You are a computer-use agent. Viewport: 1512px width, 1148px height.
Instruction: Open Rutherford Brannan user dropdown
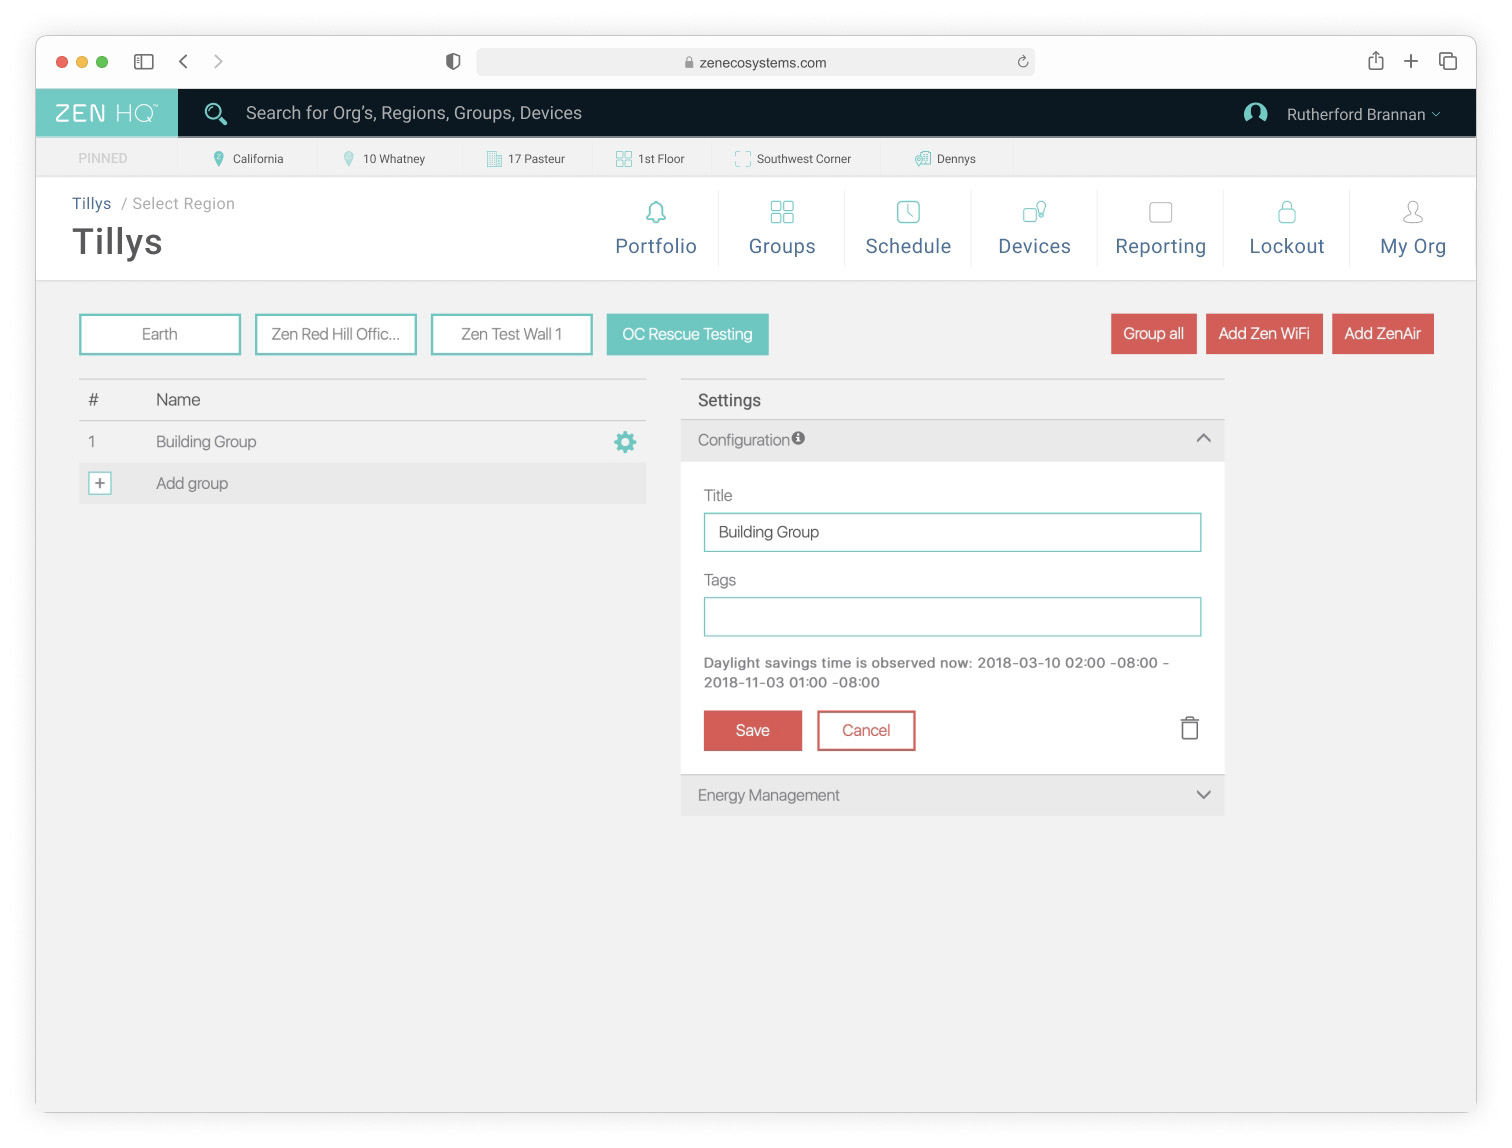click(1364, 114)
